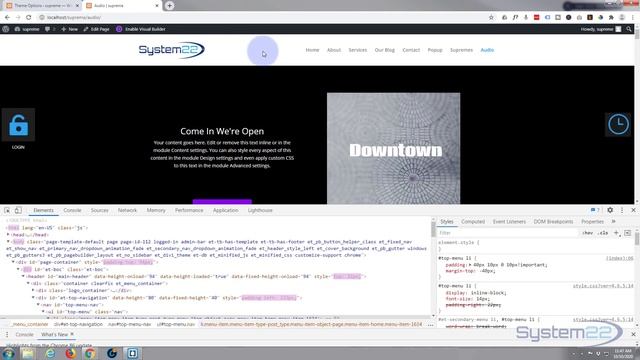Select the element inspector picker icon

(7, 210)
